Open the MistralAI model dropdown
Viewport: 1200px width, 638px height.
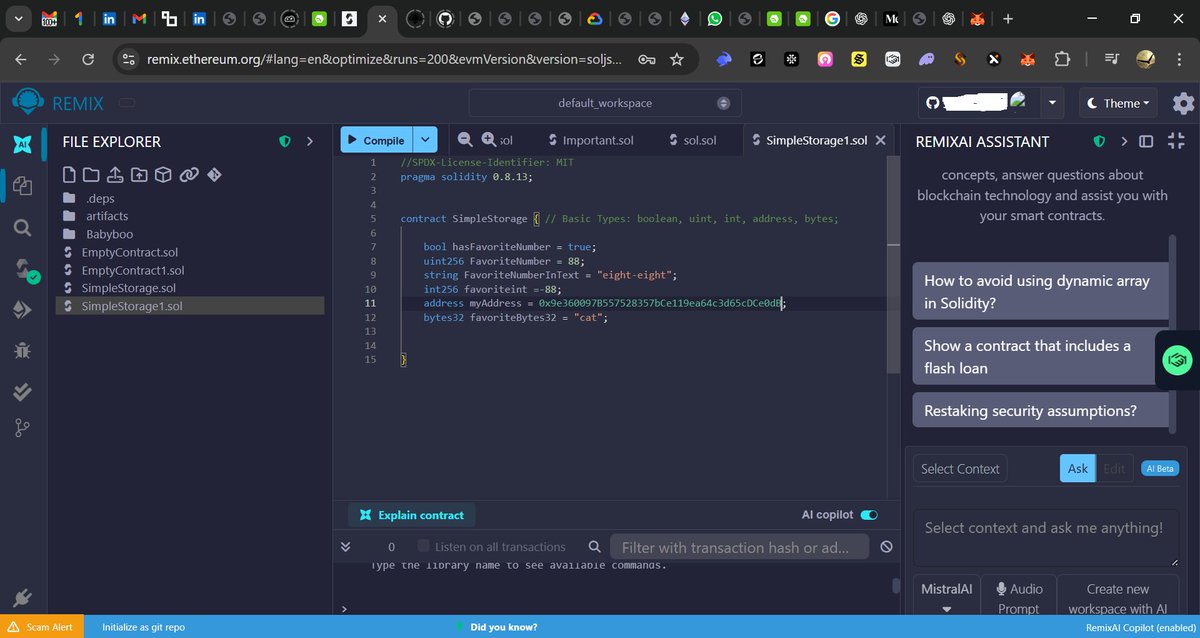(x=945, y=596)
